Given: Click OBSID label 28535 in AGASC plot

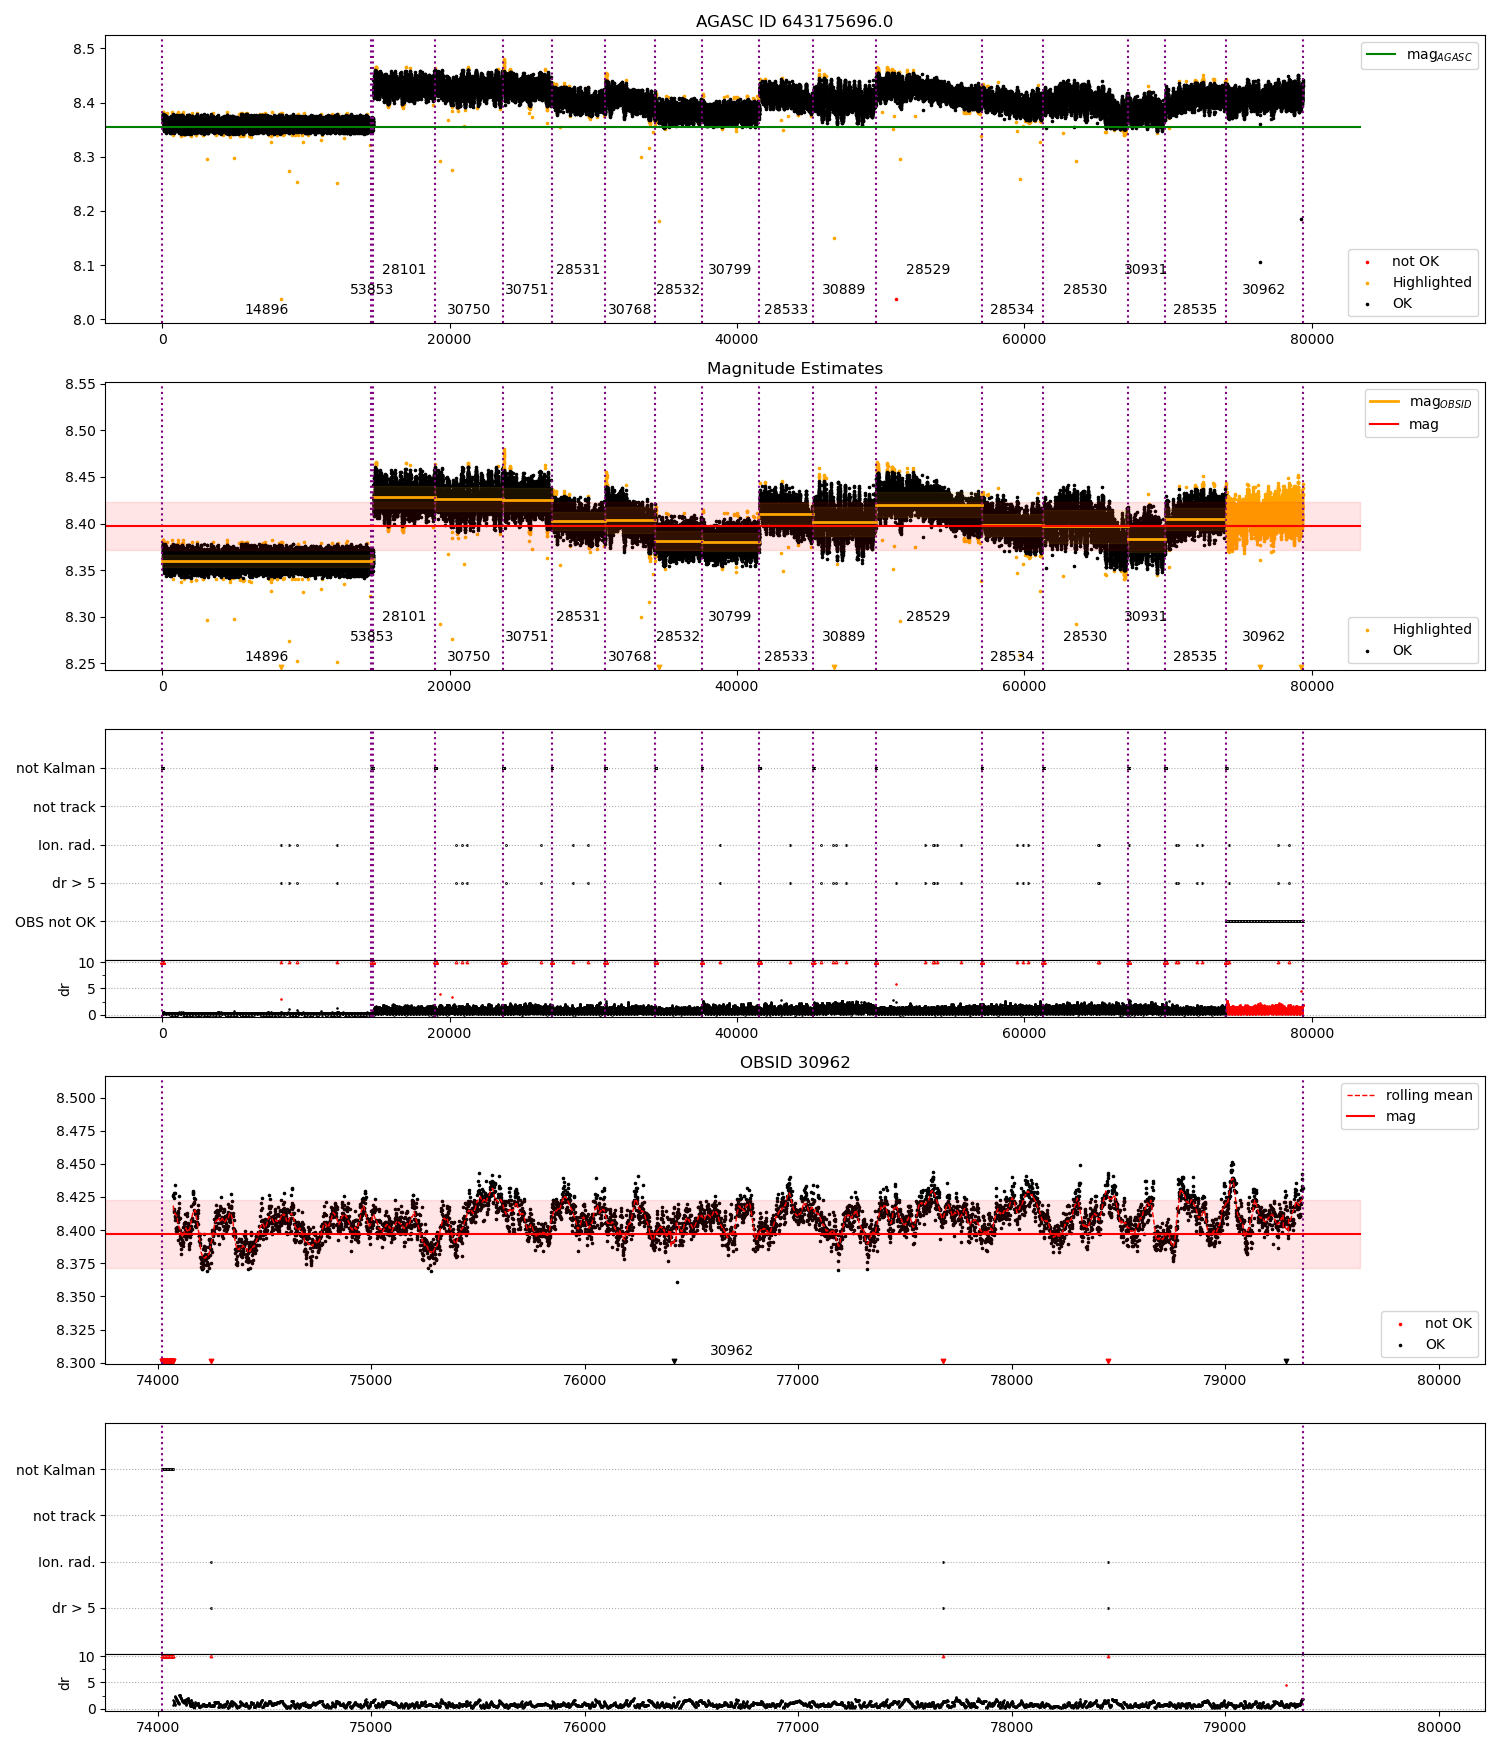Looking at the screenshot, I should (1195, 310).
